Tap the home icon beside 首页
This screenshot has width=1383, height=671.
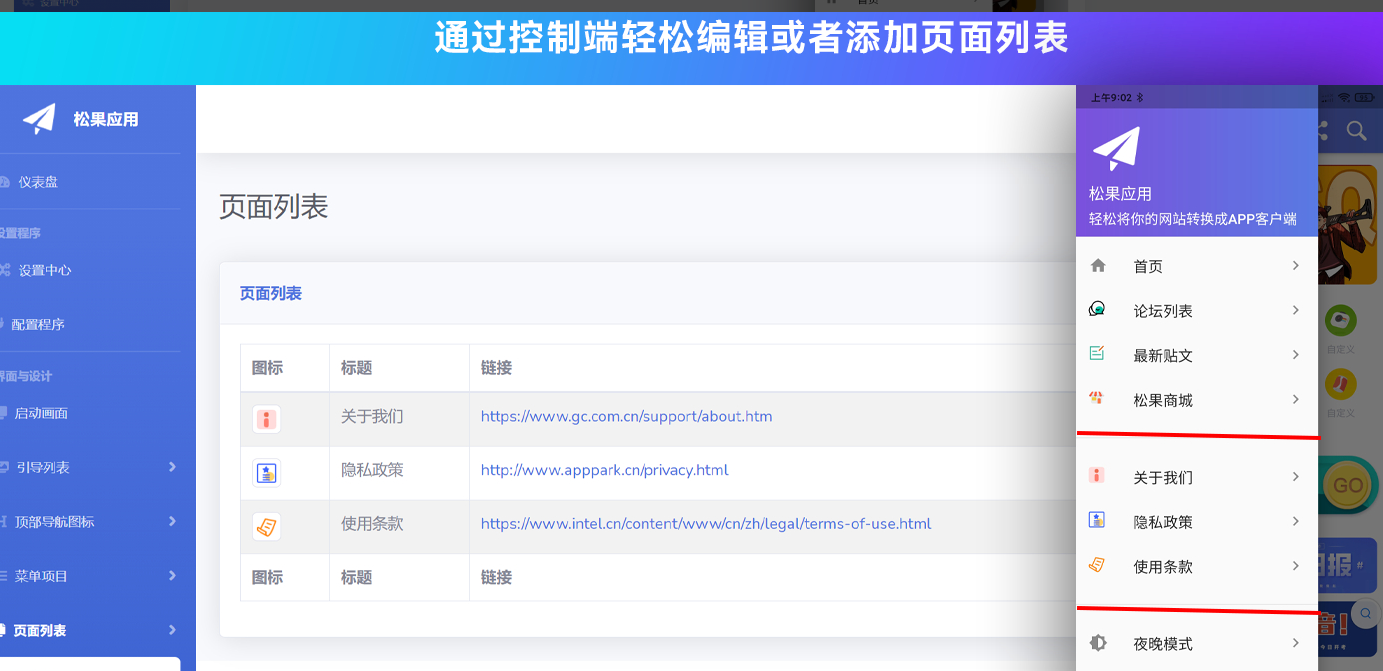click(x=1097, y=265)
